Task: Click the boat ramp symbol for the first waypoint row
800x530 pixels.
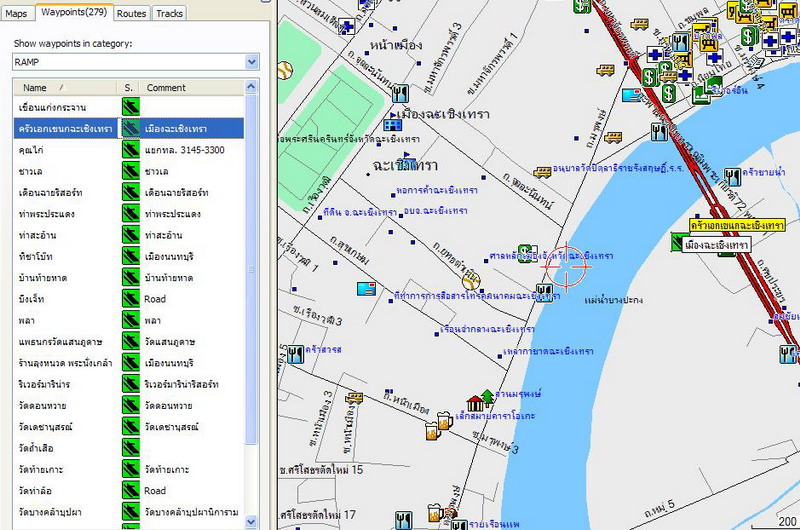Action: tap(130, 107)
